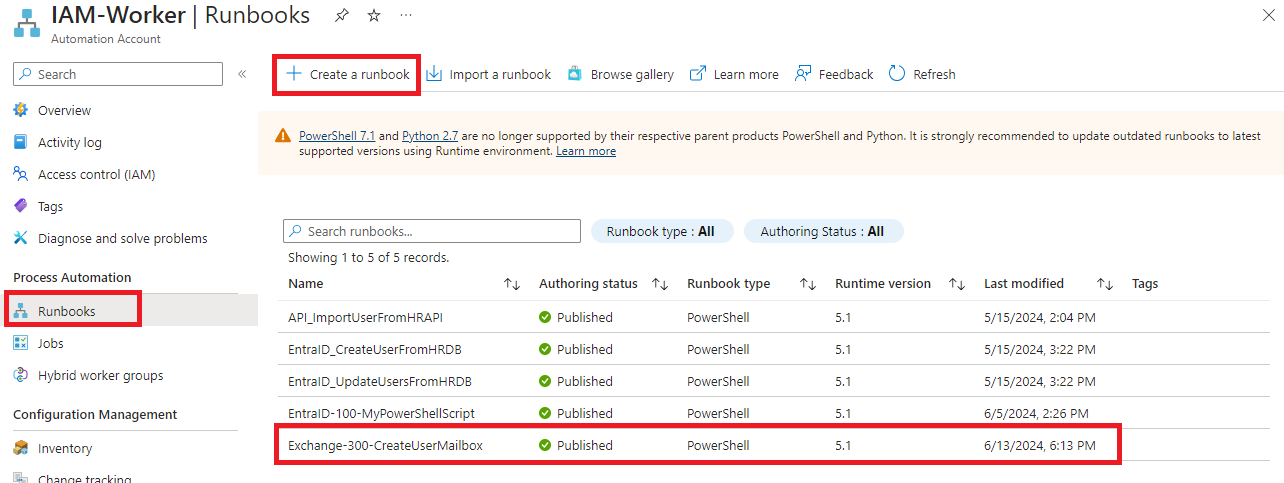Open Exchange-300-CreateUserMailbox runbook
This screenshot has width=1284, height=483.
coord(385,445)
